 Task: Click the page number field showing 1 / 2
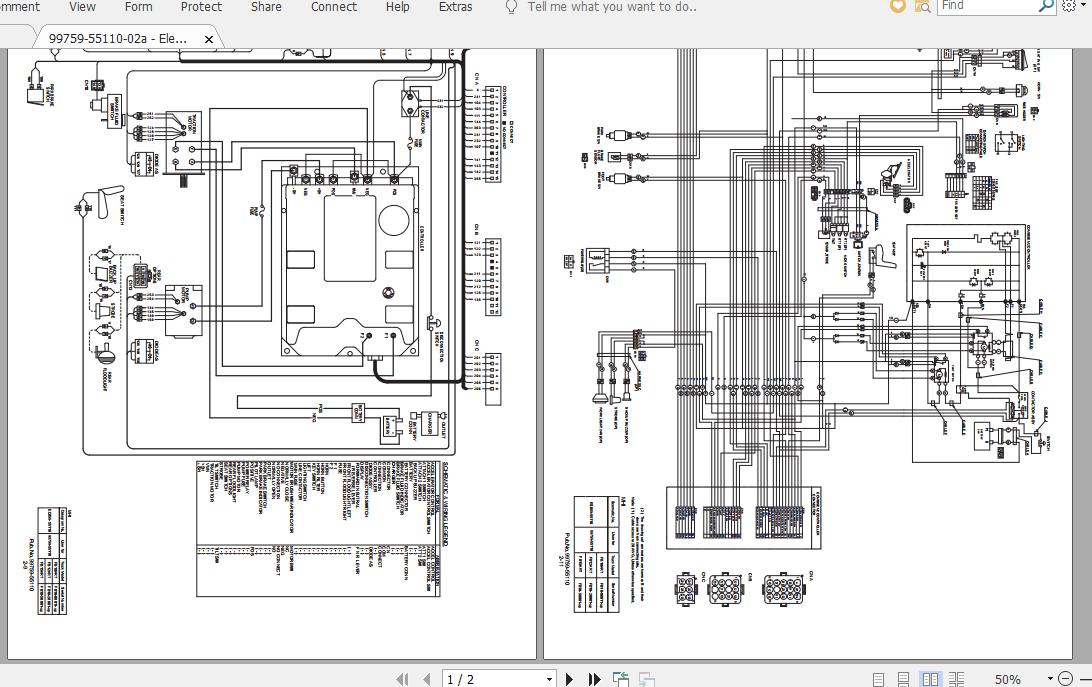(x=492, y=679)
